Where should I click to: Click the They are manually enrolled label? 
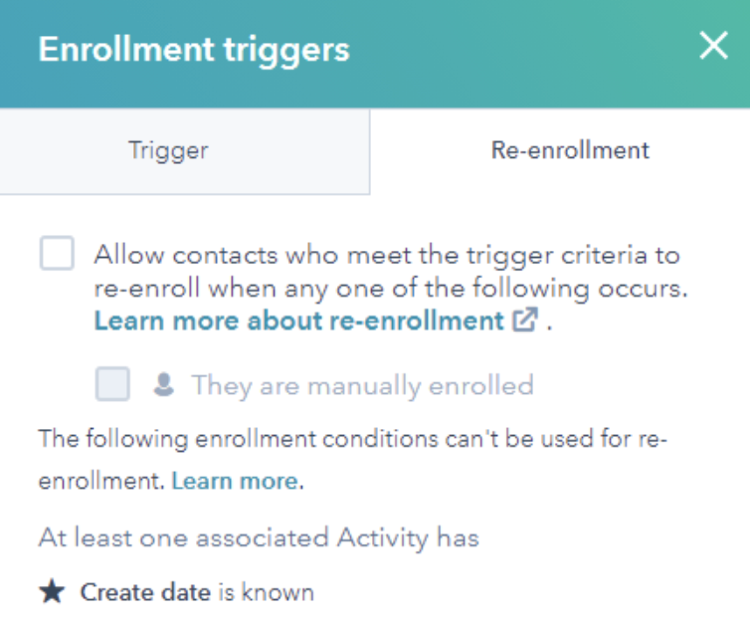pos(362,385)
